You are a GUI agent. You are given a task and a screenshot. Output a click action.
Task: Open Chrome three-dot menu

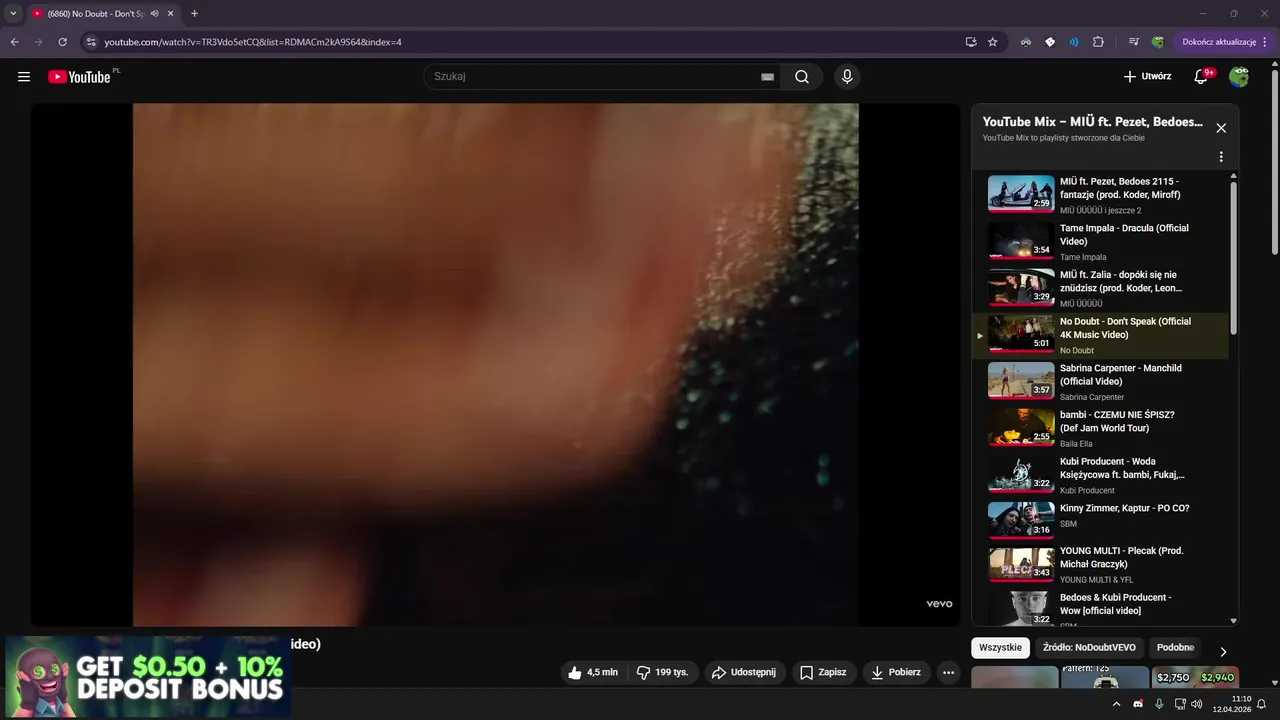[x=1265, y=42]
